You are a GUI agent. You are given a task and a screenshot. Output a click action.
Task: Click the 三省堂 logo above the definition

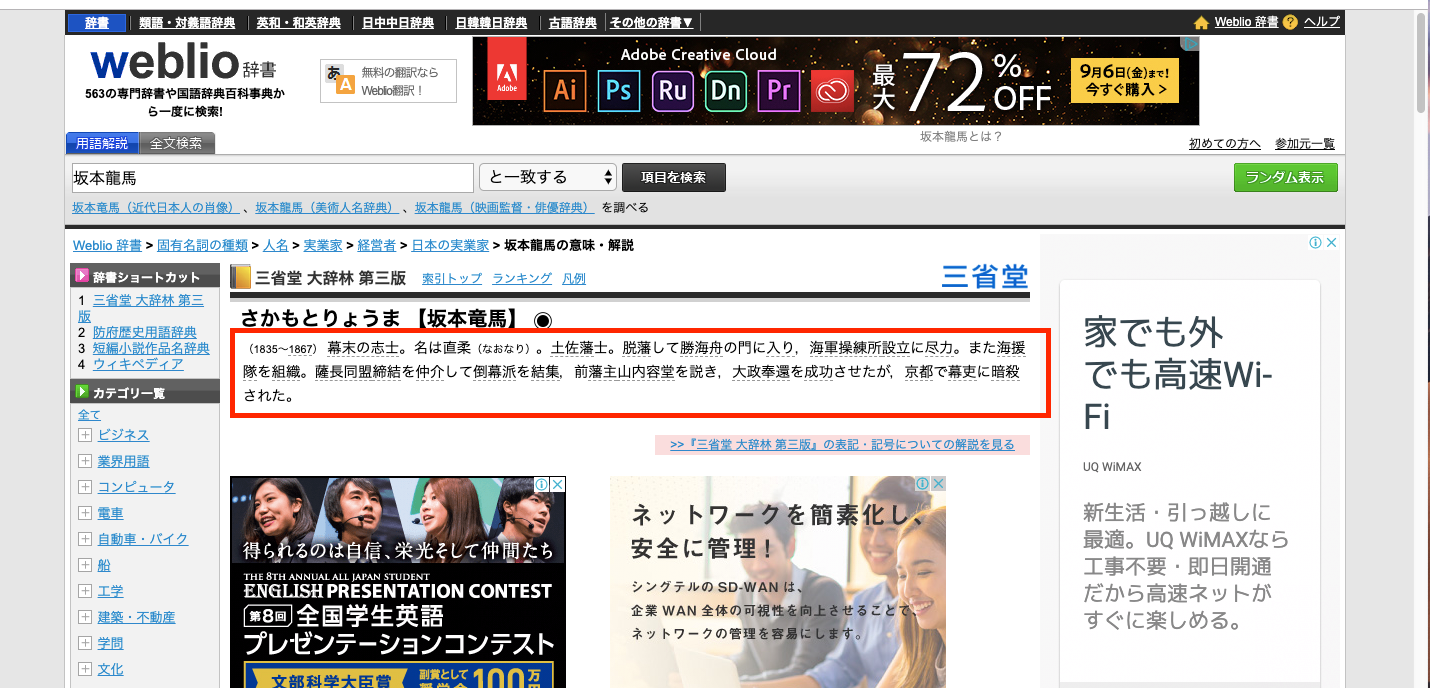coord(984,277)
